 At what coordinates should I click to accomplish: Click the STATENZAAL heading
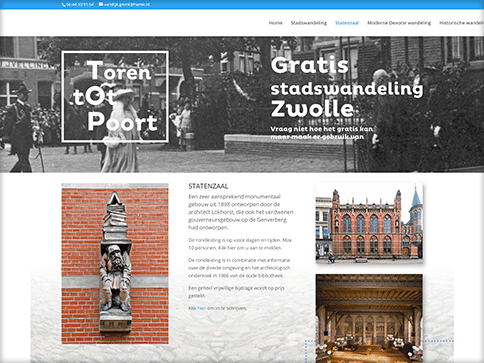[x=208, y=186]
